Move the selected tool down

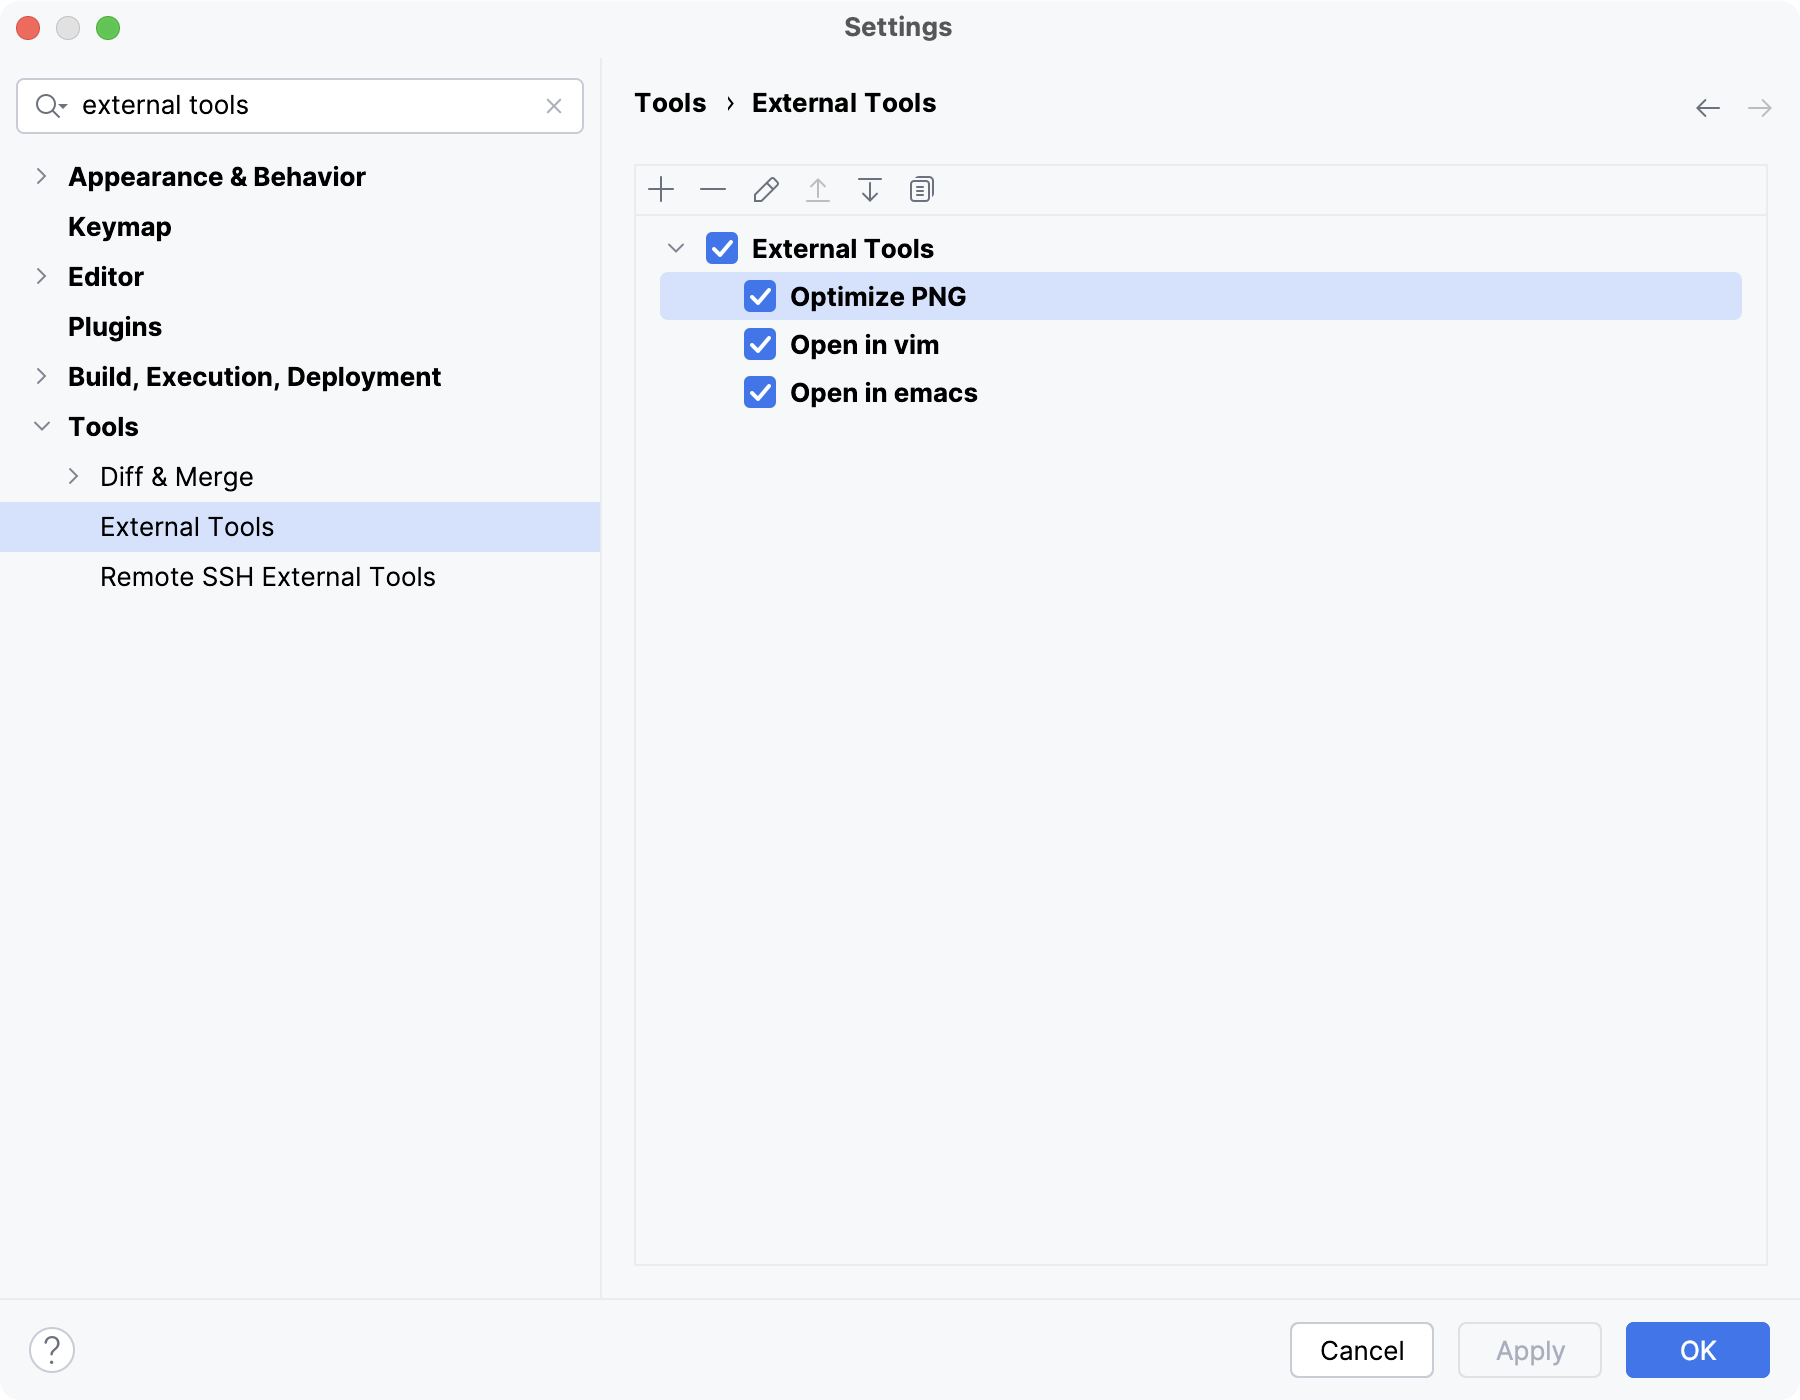click(869, 189)
